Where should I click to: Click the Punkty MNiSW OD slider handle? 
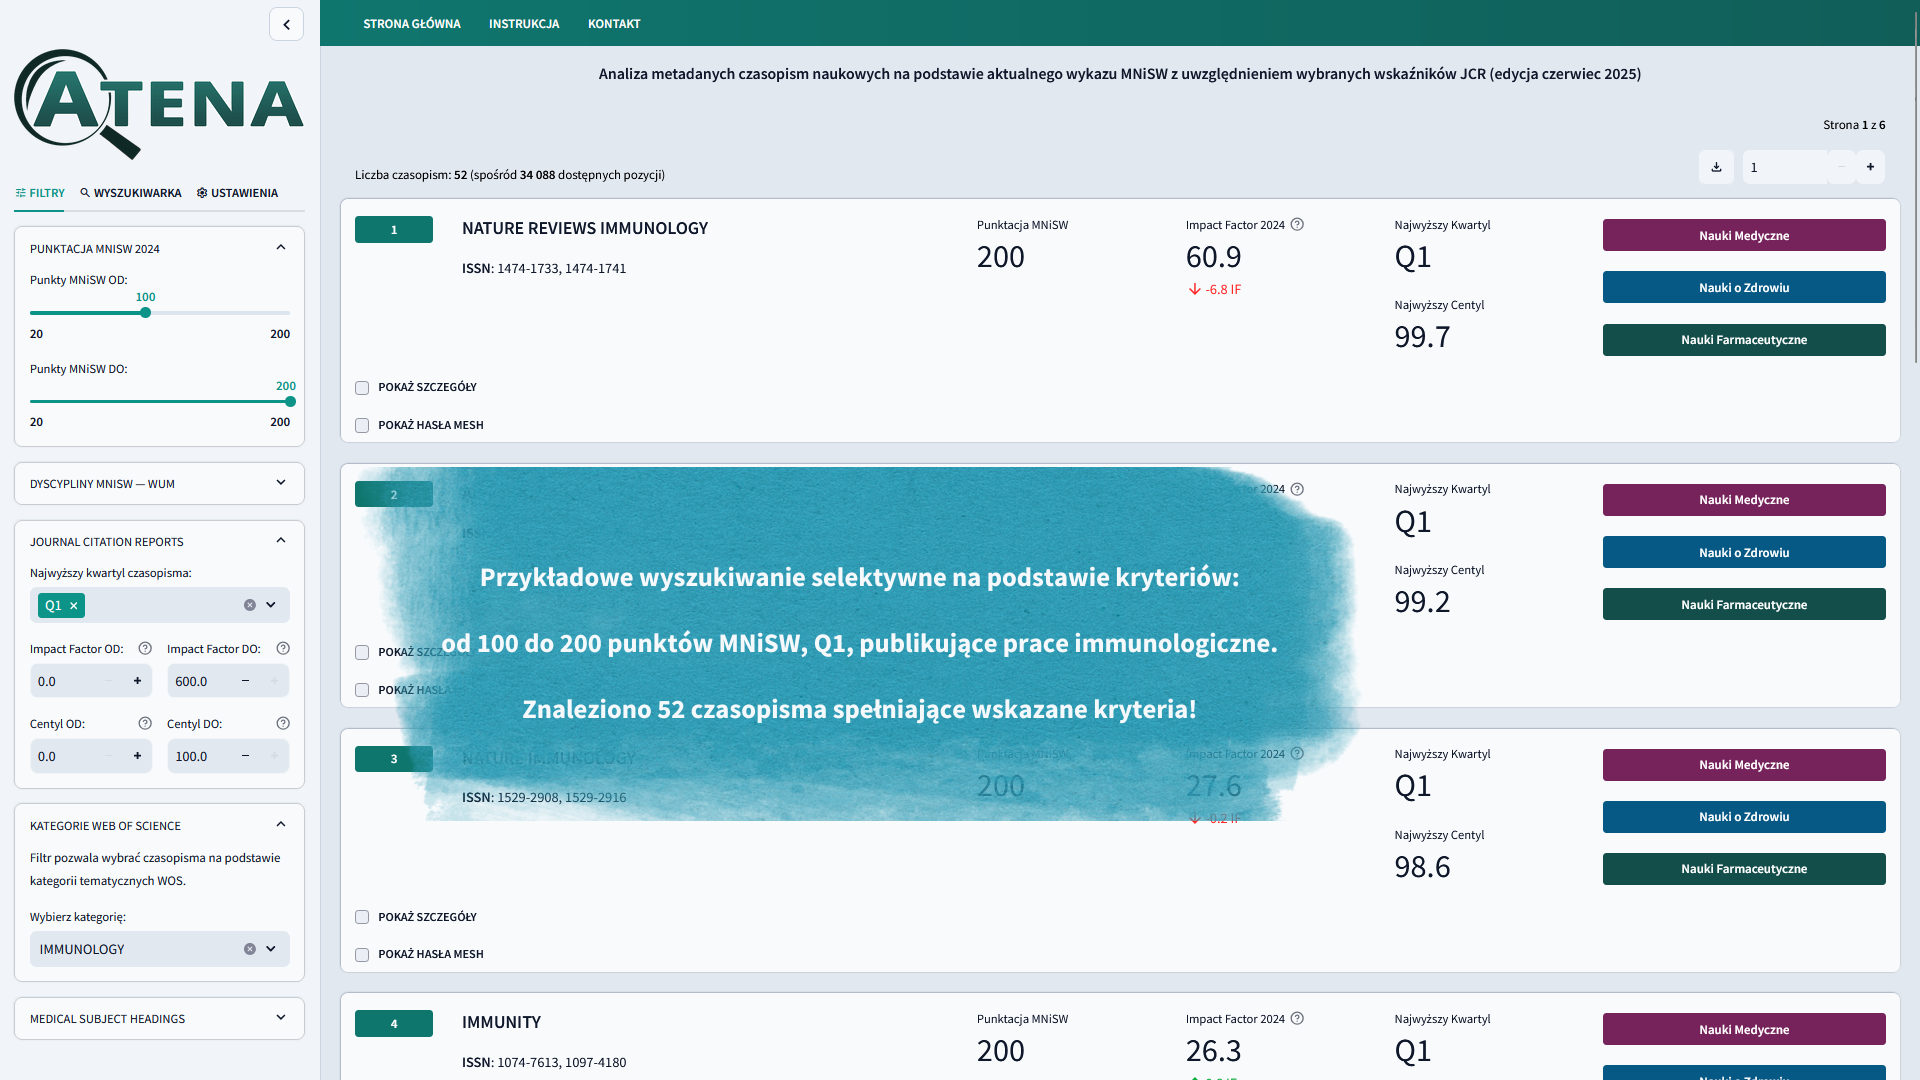click(x=145, y=313)
